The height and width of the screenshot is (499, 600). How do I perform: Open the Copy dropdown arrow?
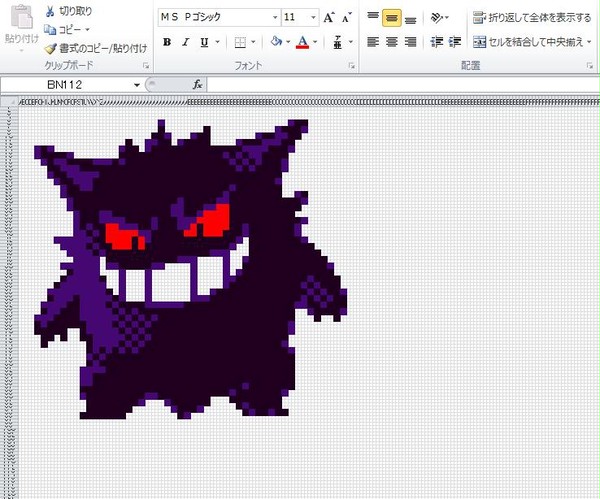(87, 29)
